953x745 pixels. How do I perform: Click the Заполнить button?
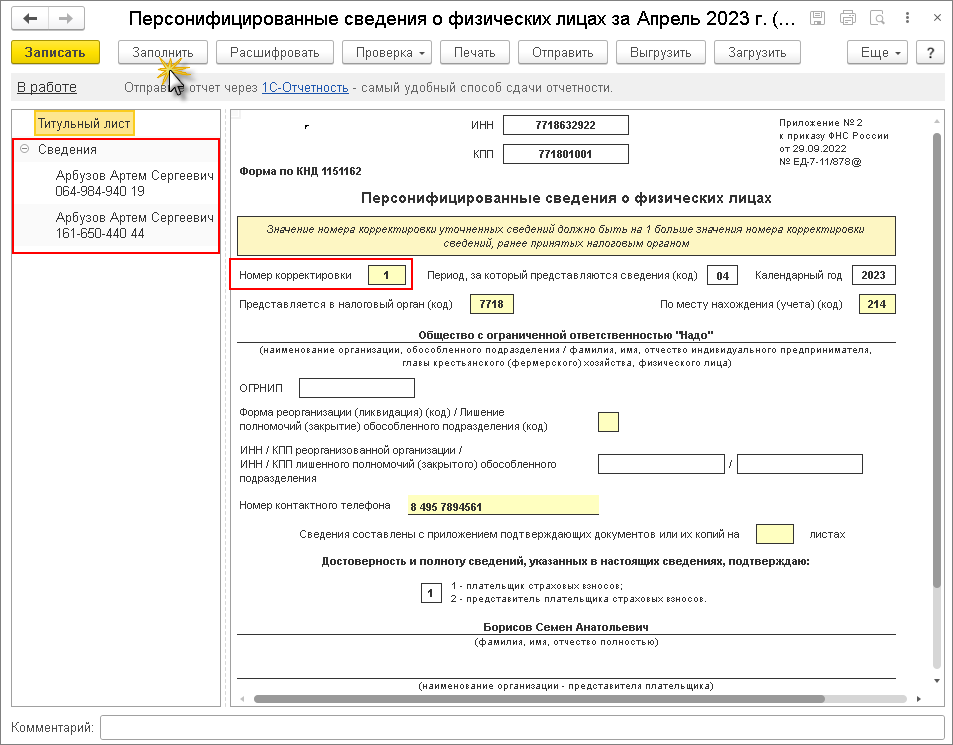point(163,53)
